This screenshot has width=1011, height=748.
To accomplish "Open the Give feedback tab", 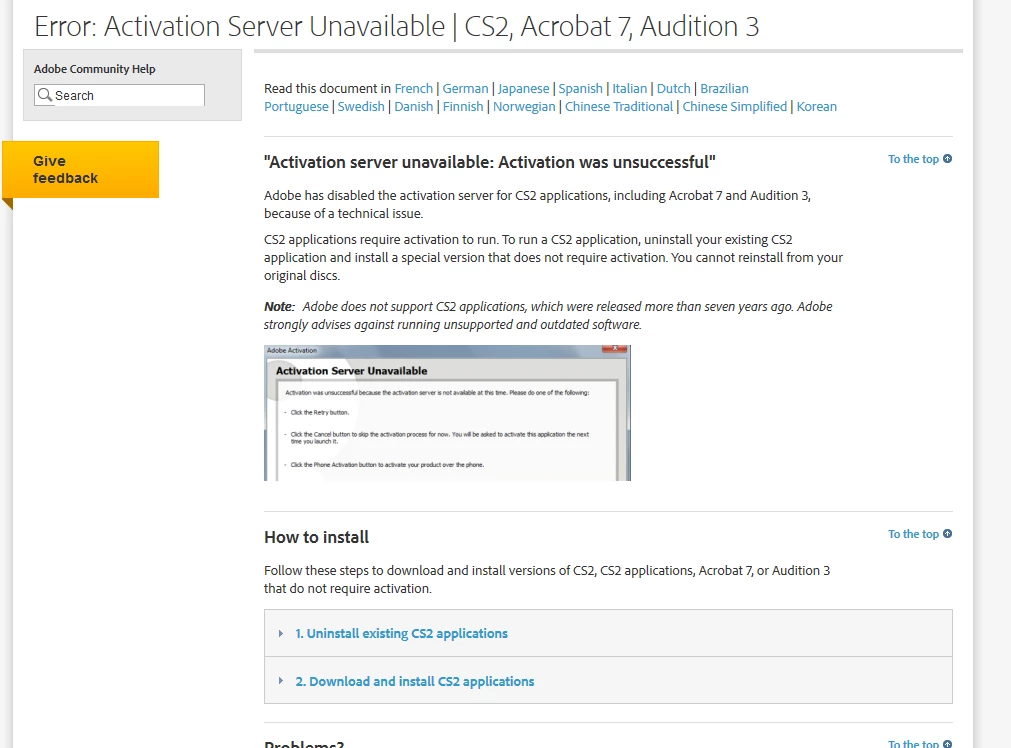I will [81, 170].
